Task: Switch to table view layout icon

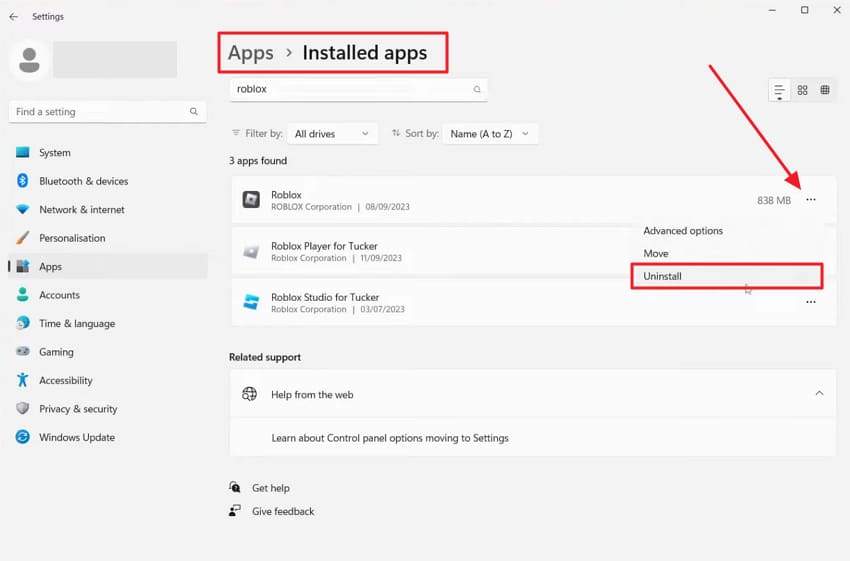Action: coord(825,90)
